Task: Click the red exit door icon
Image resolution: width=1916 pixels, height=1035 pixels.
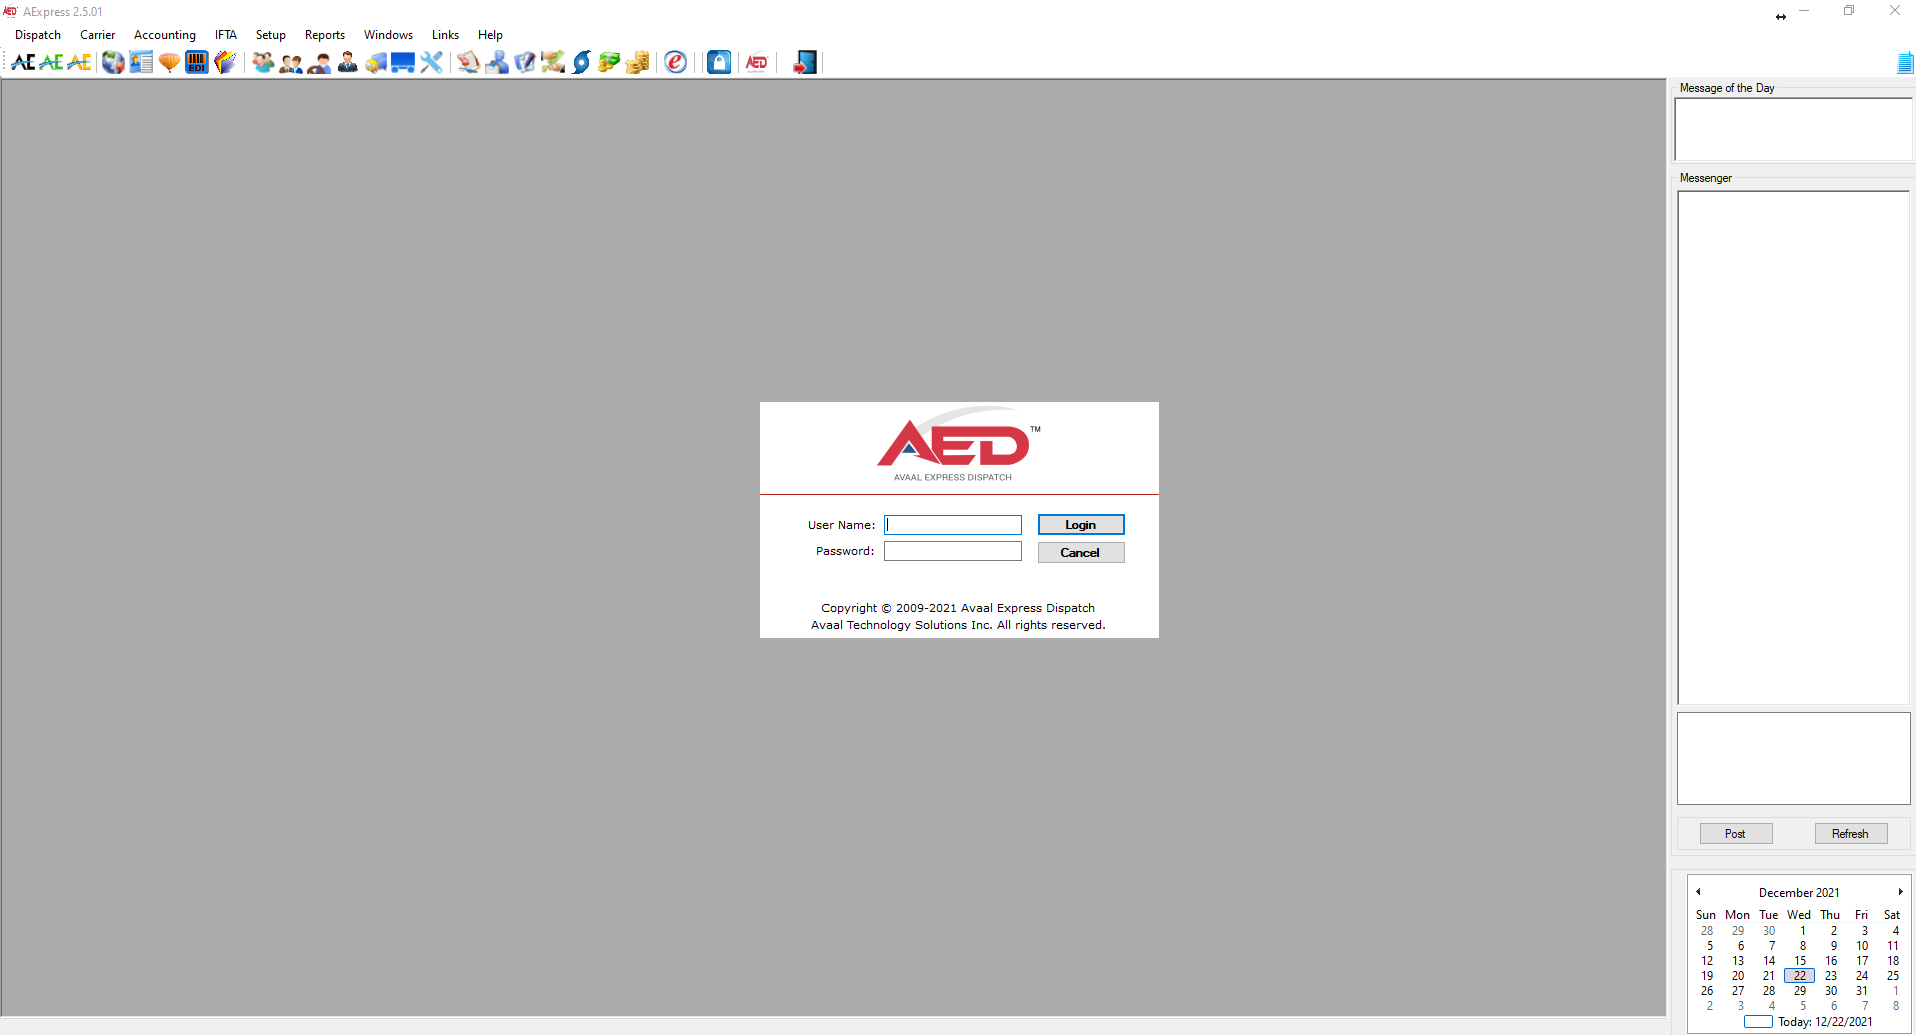Action: pyautogui.click(x=803, y=62)
